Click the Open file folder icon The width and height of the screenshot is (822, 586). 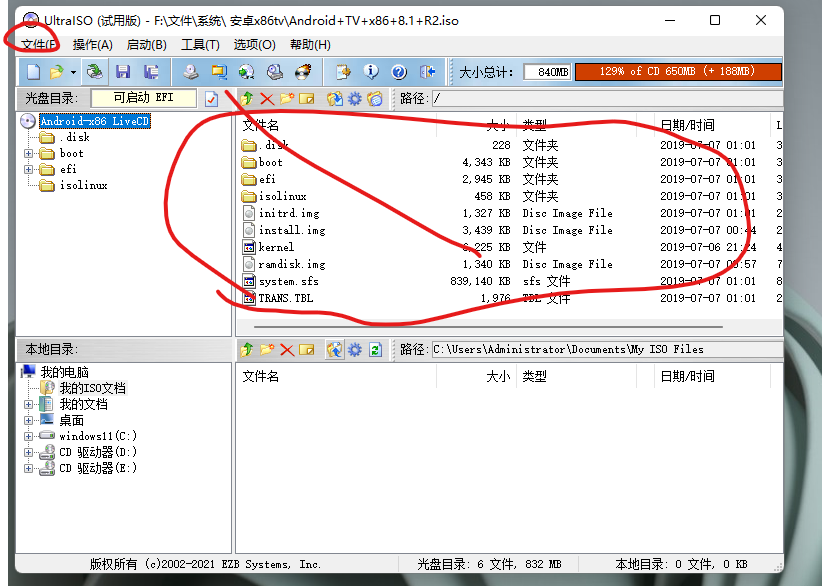coord(56,72)
